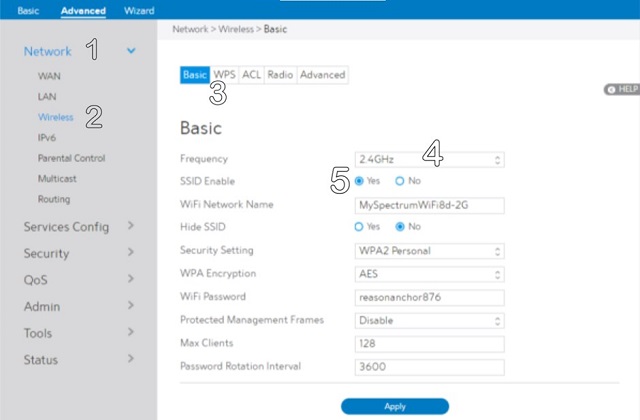640x420 pixels.
Task: Click the Apply button
Action: [394, 407]
